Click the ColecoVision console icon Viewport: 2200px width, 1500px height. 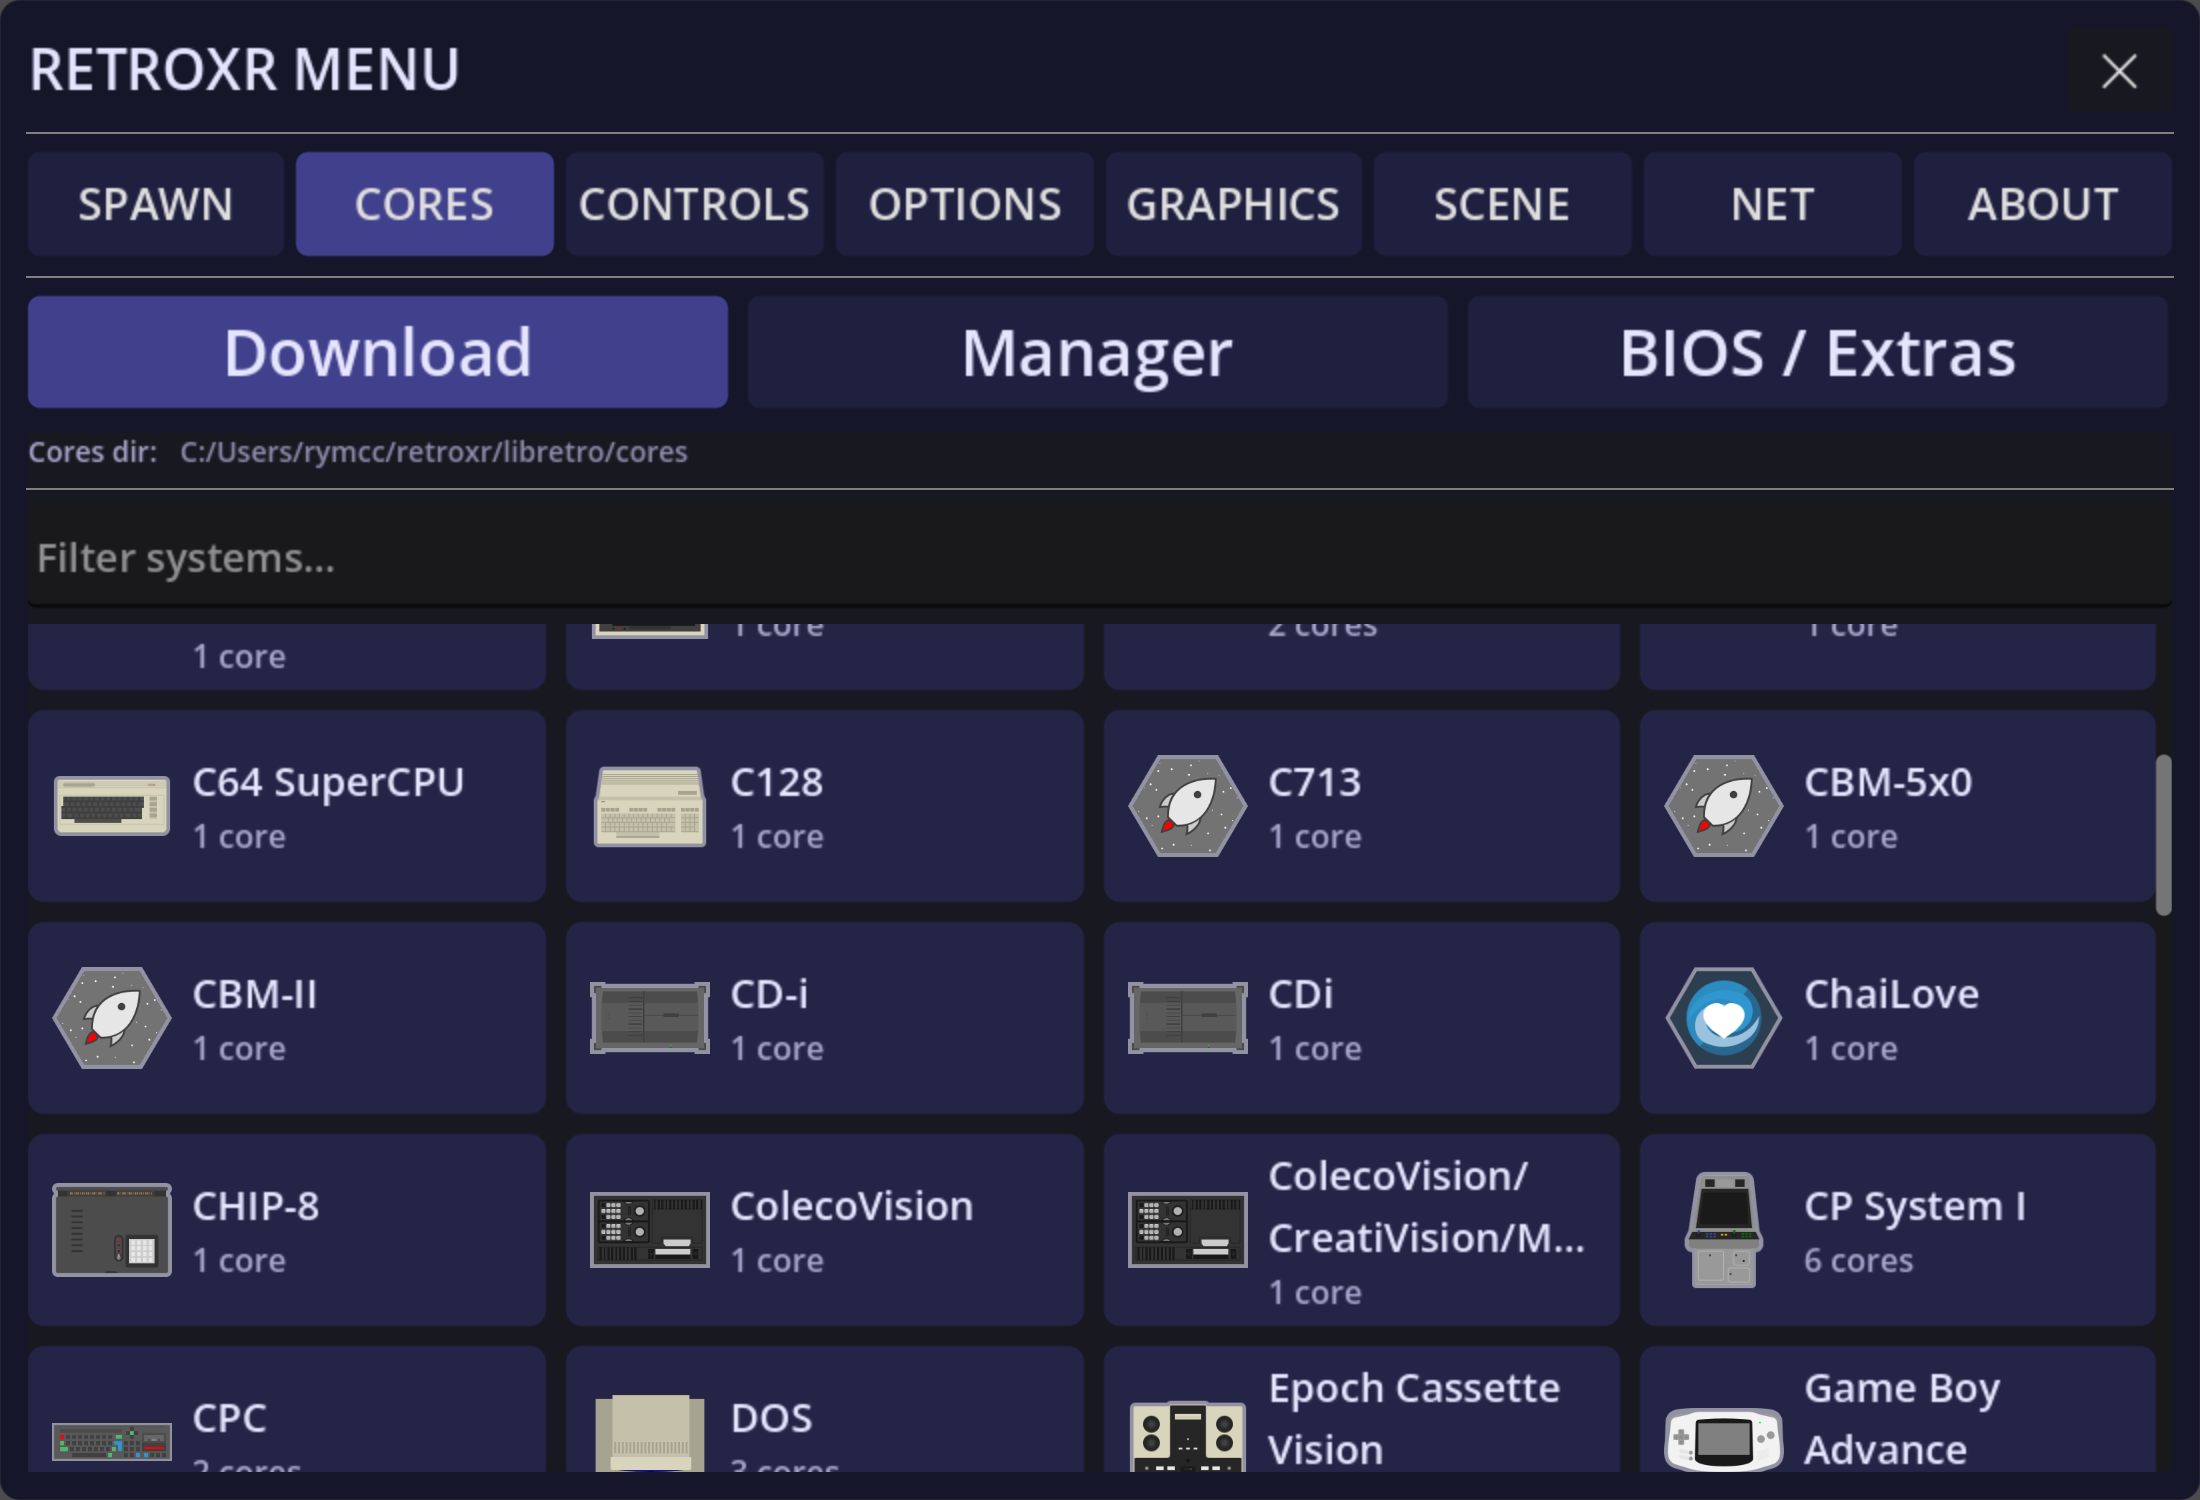(649, 1230)
